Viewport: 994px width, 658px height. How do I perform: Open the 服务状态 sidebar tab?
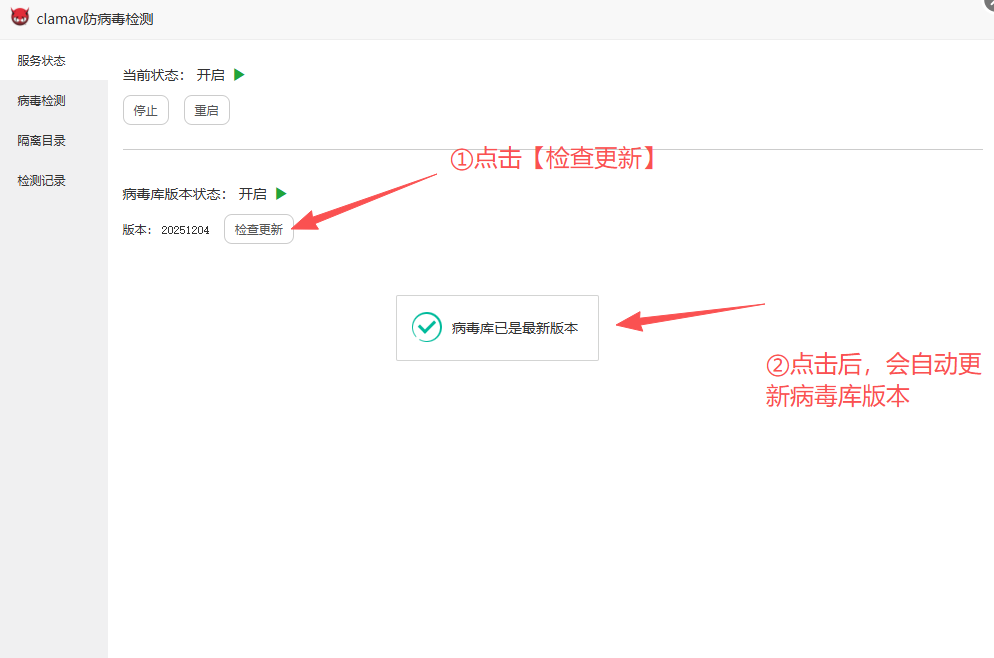coord(42,61)
